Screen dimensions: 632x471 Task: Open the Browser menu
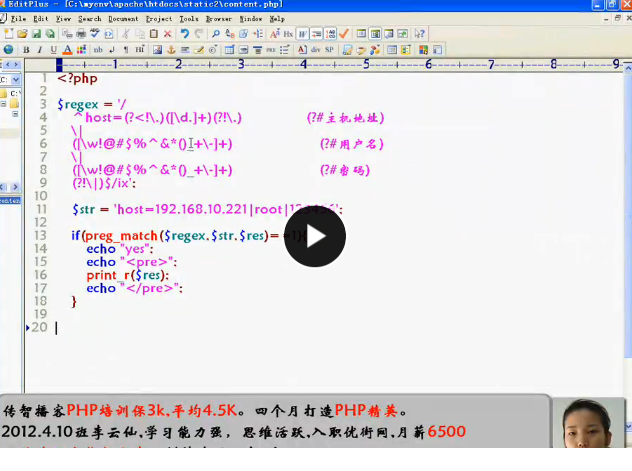tap(218, 19)
